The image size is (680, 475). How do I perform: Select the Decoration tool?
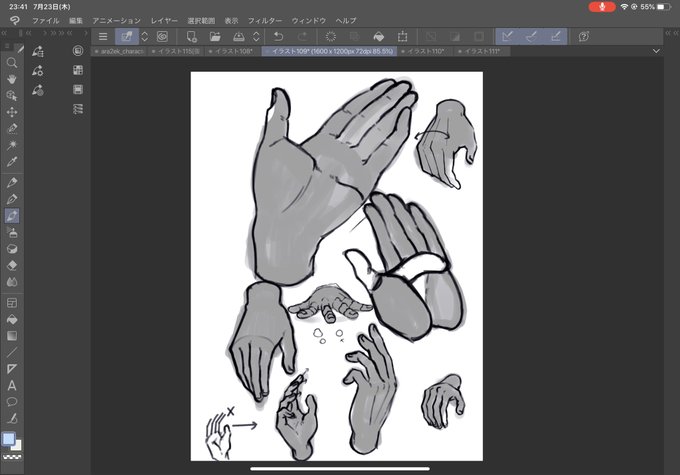[x=12, y=249]
